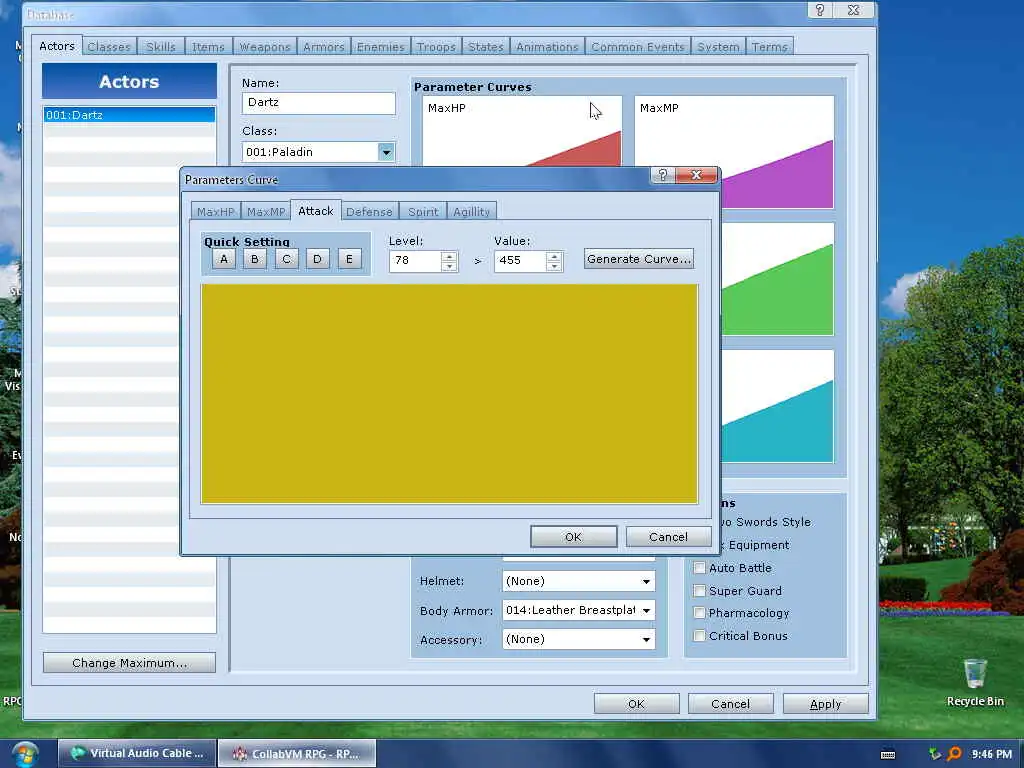This screenshot has width=1024, height=768.
Task: Open the Class dropdown showing 001:Paladin
Action: [x=319, y=152]
